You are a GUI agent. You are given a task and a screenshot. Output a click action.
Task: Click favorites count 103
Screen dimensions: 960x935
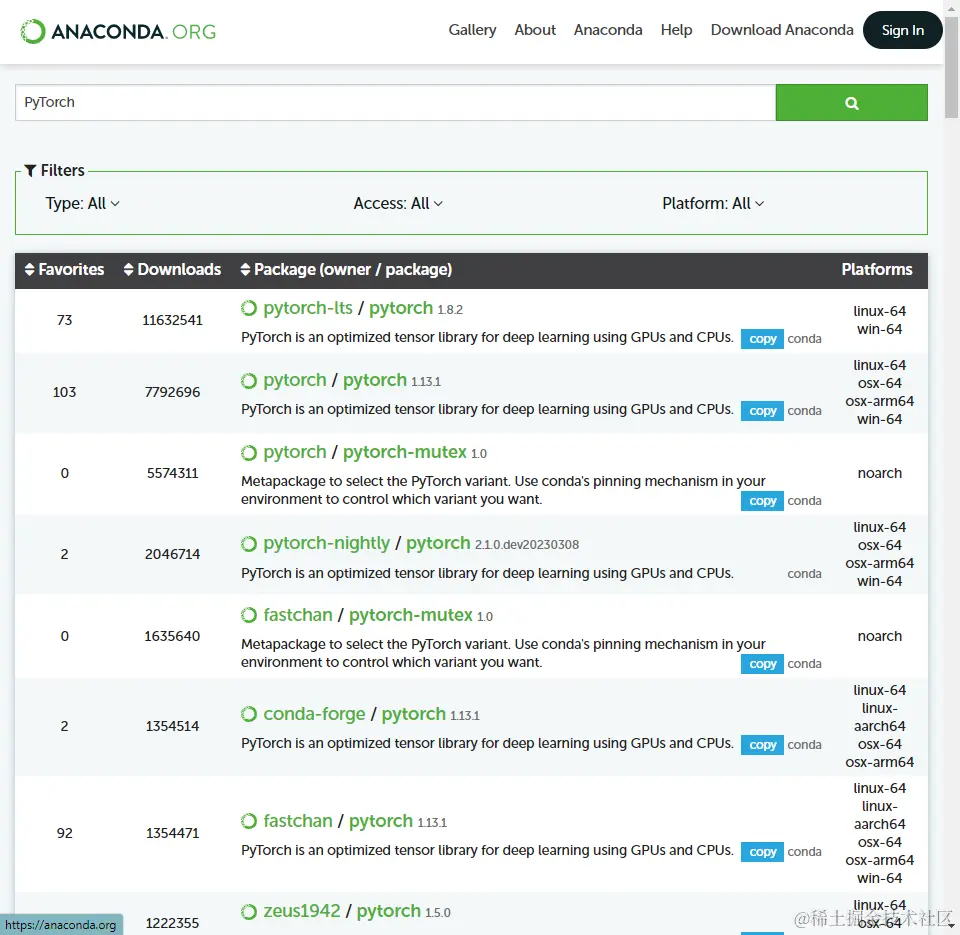pos(64,392)
